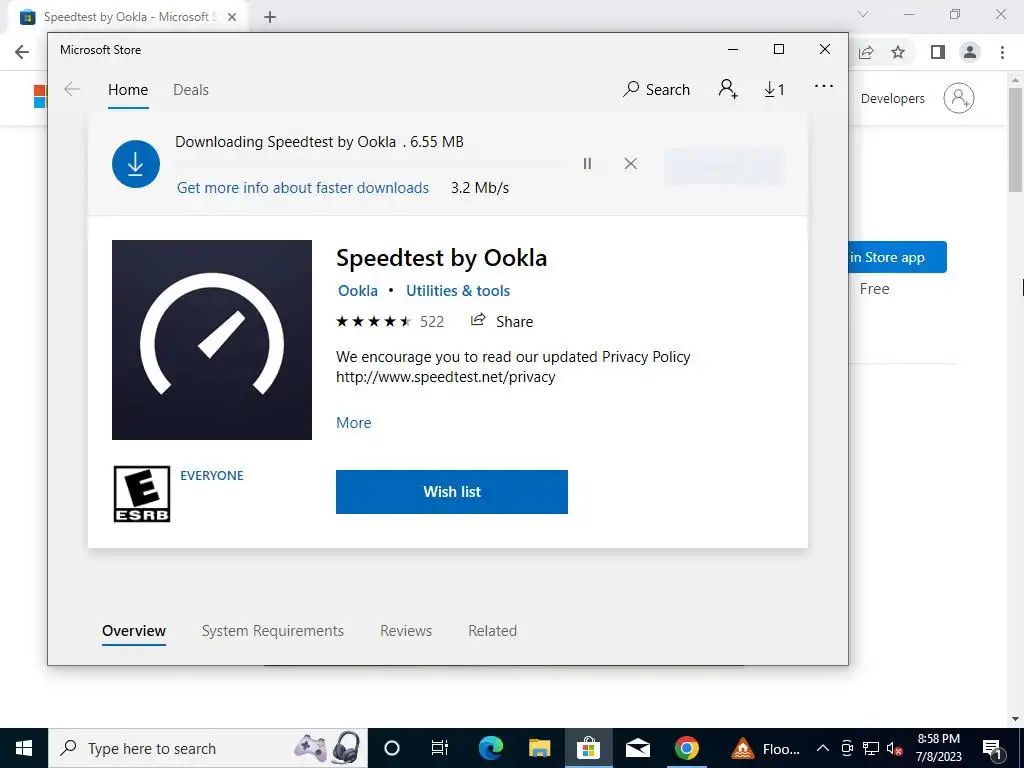Open Task View on taskbar
Viewport: 1024px width, 768px height.
440,748
